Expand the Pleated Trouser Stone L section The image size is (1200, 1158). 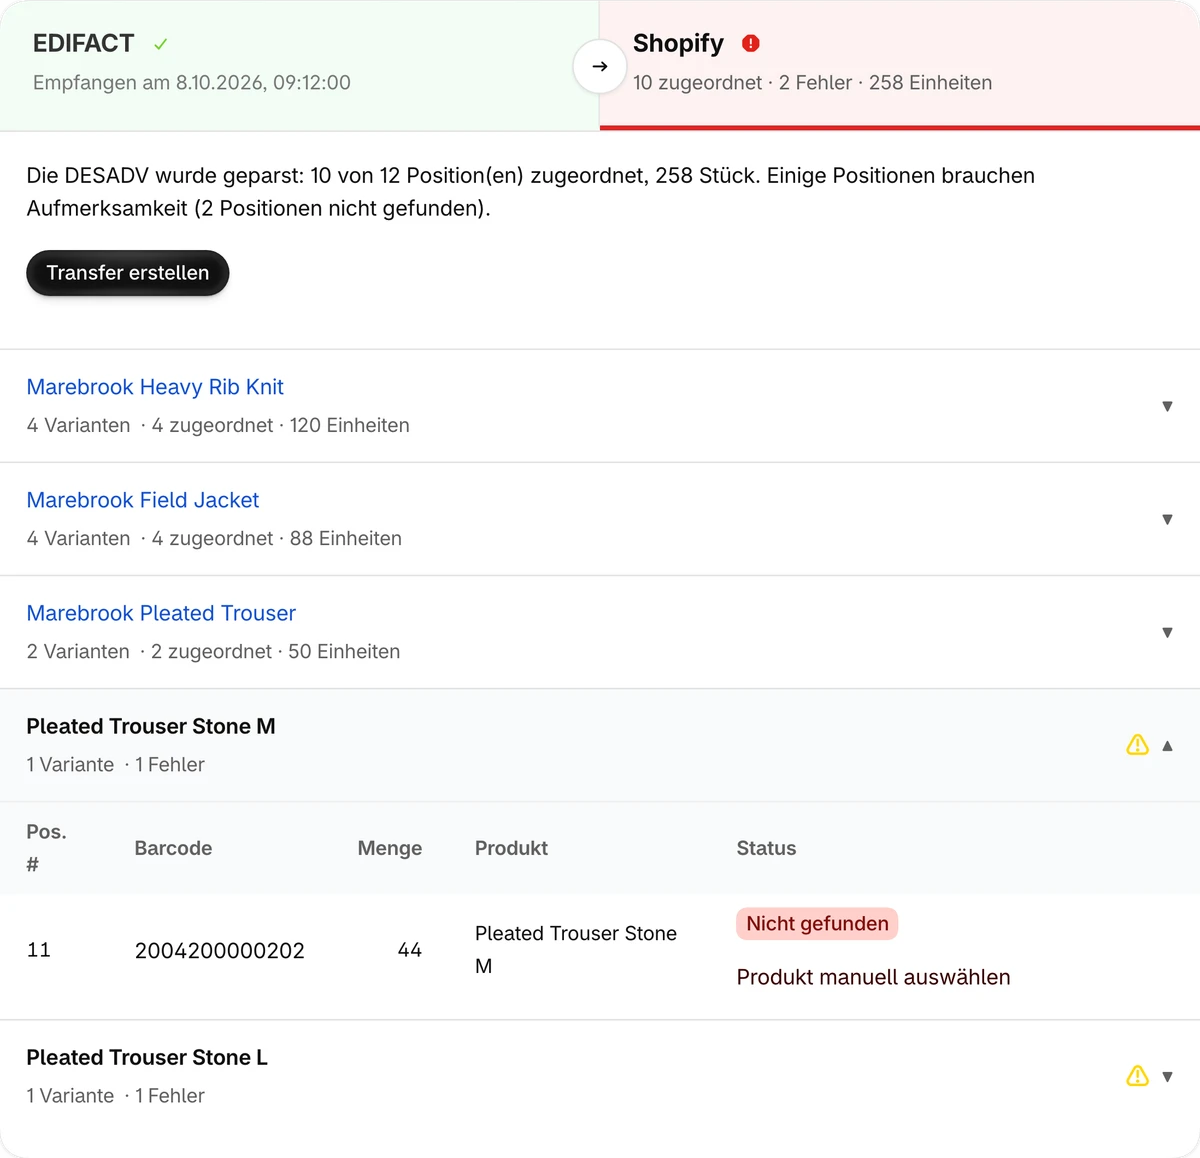[1167, 1077]
